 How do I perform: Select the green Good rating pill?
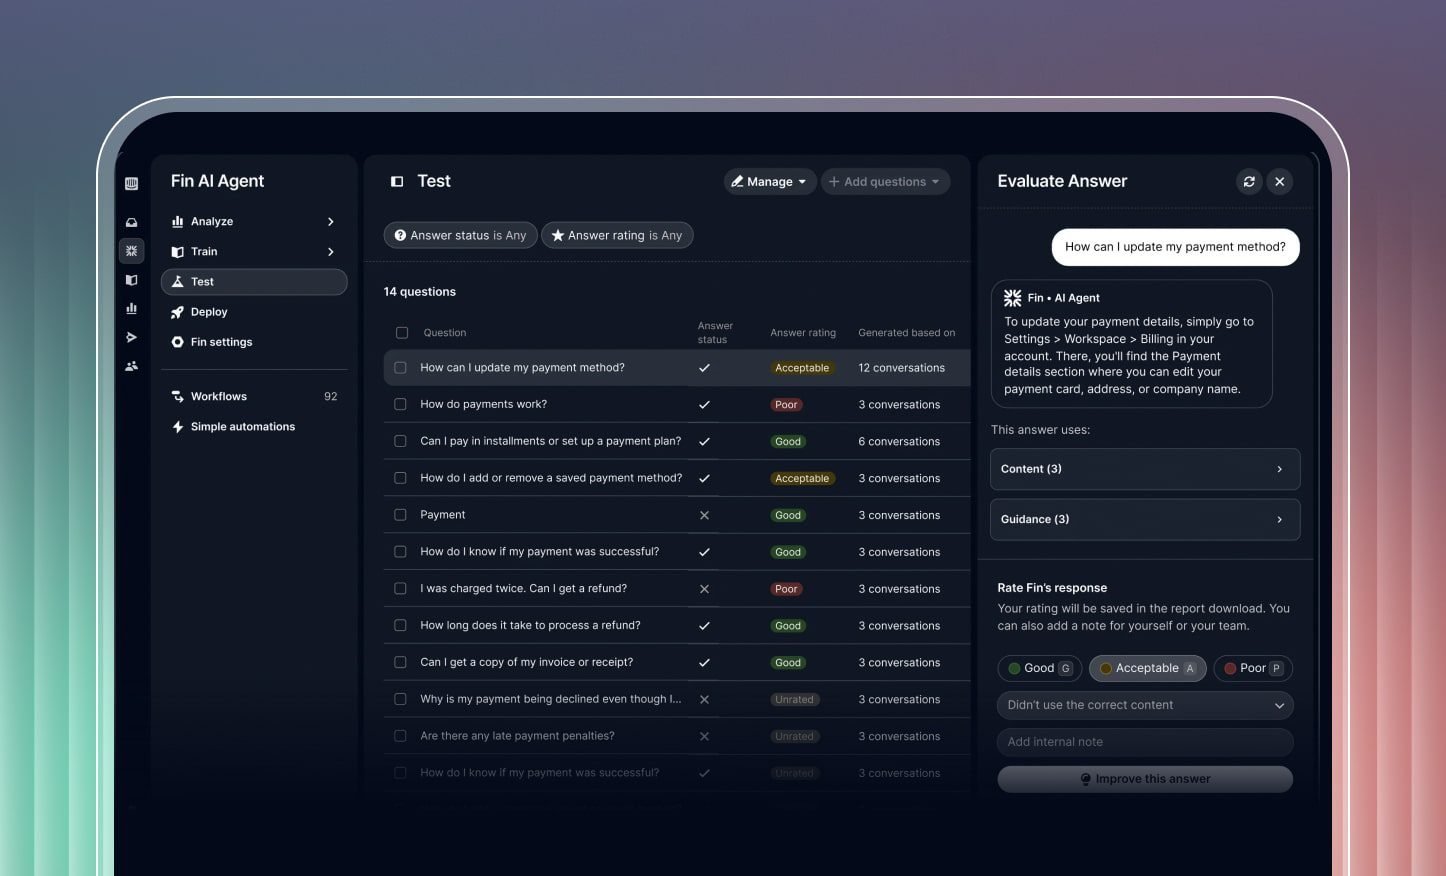[x=1038, y=668]
